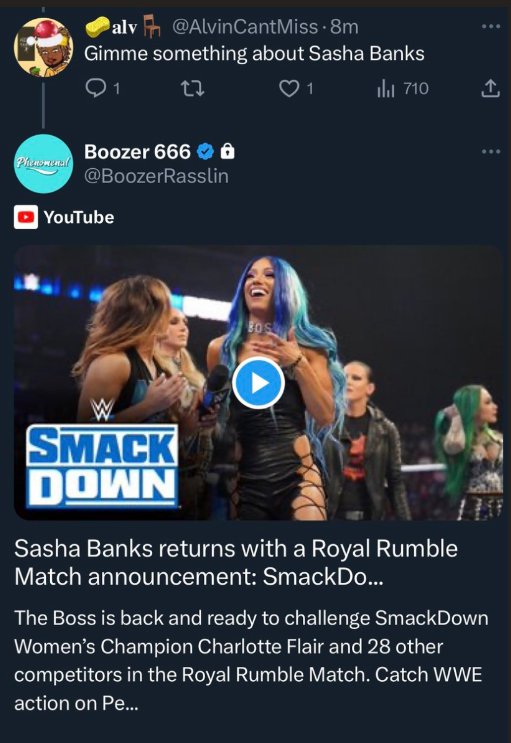
Task: Open the @AlvinCantMiss handle link
Action: click(245, 27)
